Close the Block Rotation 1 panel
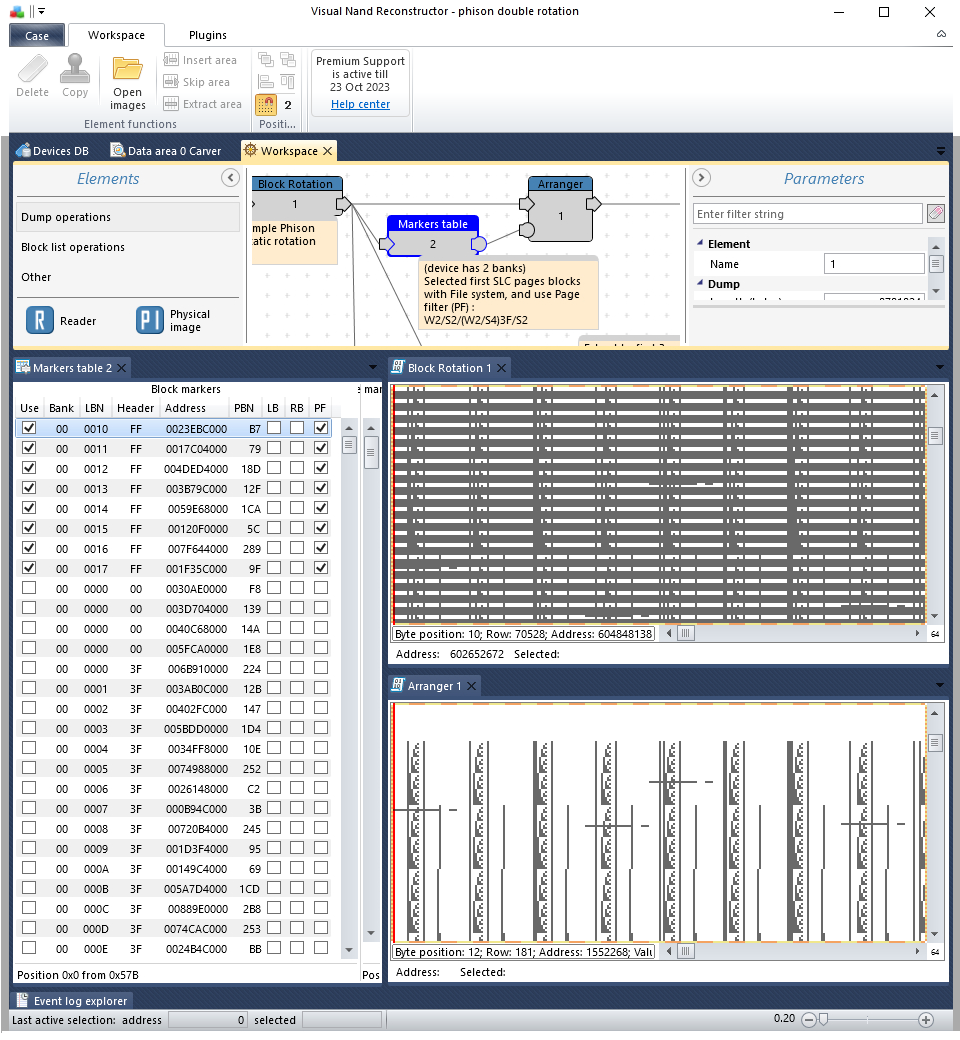The width and height of the screenshot is (960, 1040). tap(502, 368)
